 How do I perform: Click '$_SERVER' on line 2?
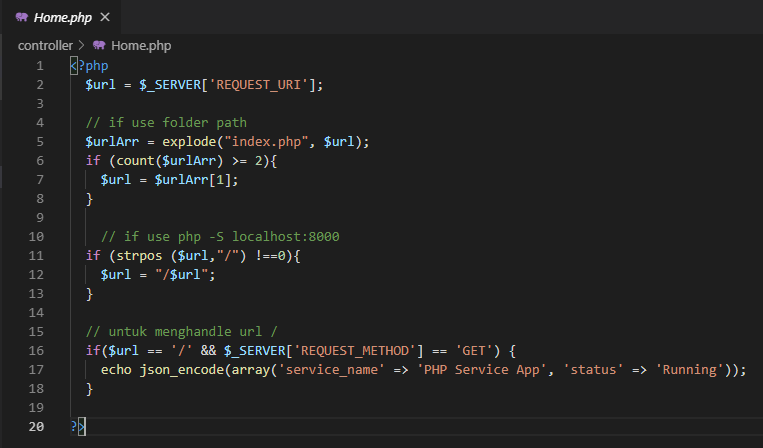point(170,85)
